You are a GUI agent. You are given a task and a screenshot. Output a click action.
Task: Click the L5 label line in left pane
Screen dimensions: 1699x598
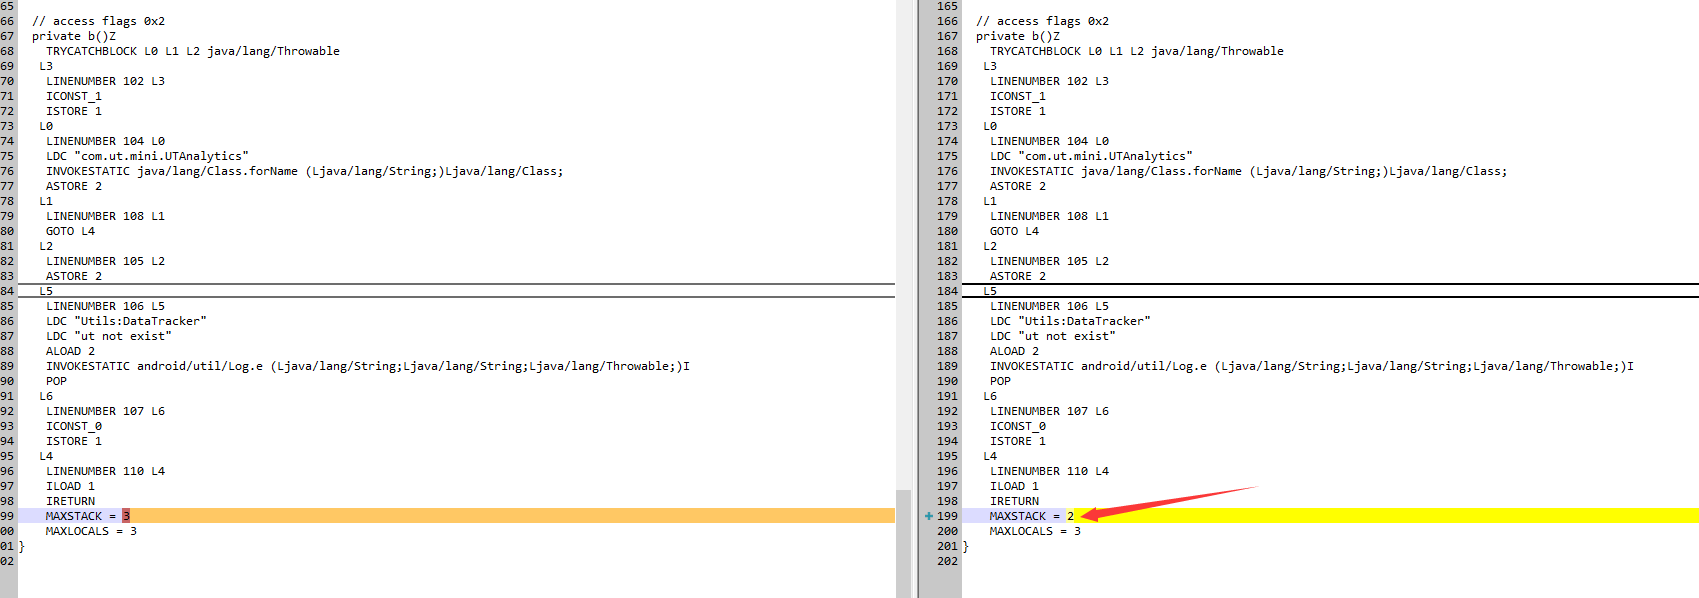(x=46, y=291)
